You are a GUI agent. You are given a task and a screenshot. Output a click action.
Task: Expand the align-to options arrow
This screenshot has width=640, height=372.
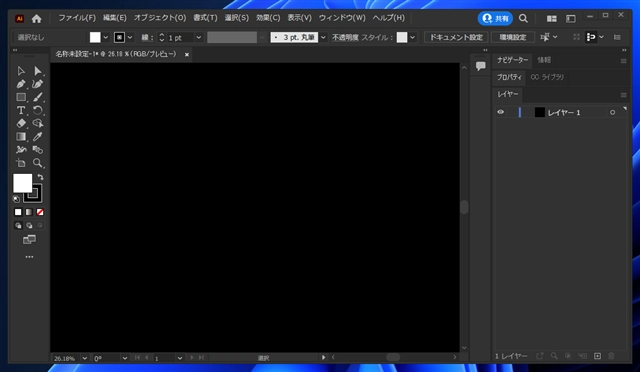(601, 37)
